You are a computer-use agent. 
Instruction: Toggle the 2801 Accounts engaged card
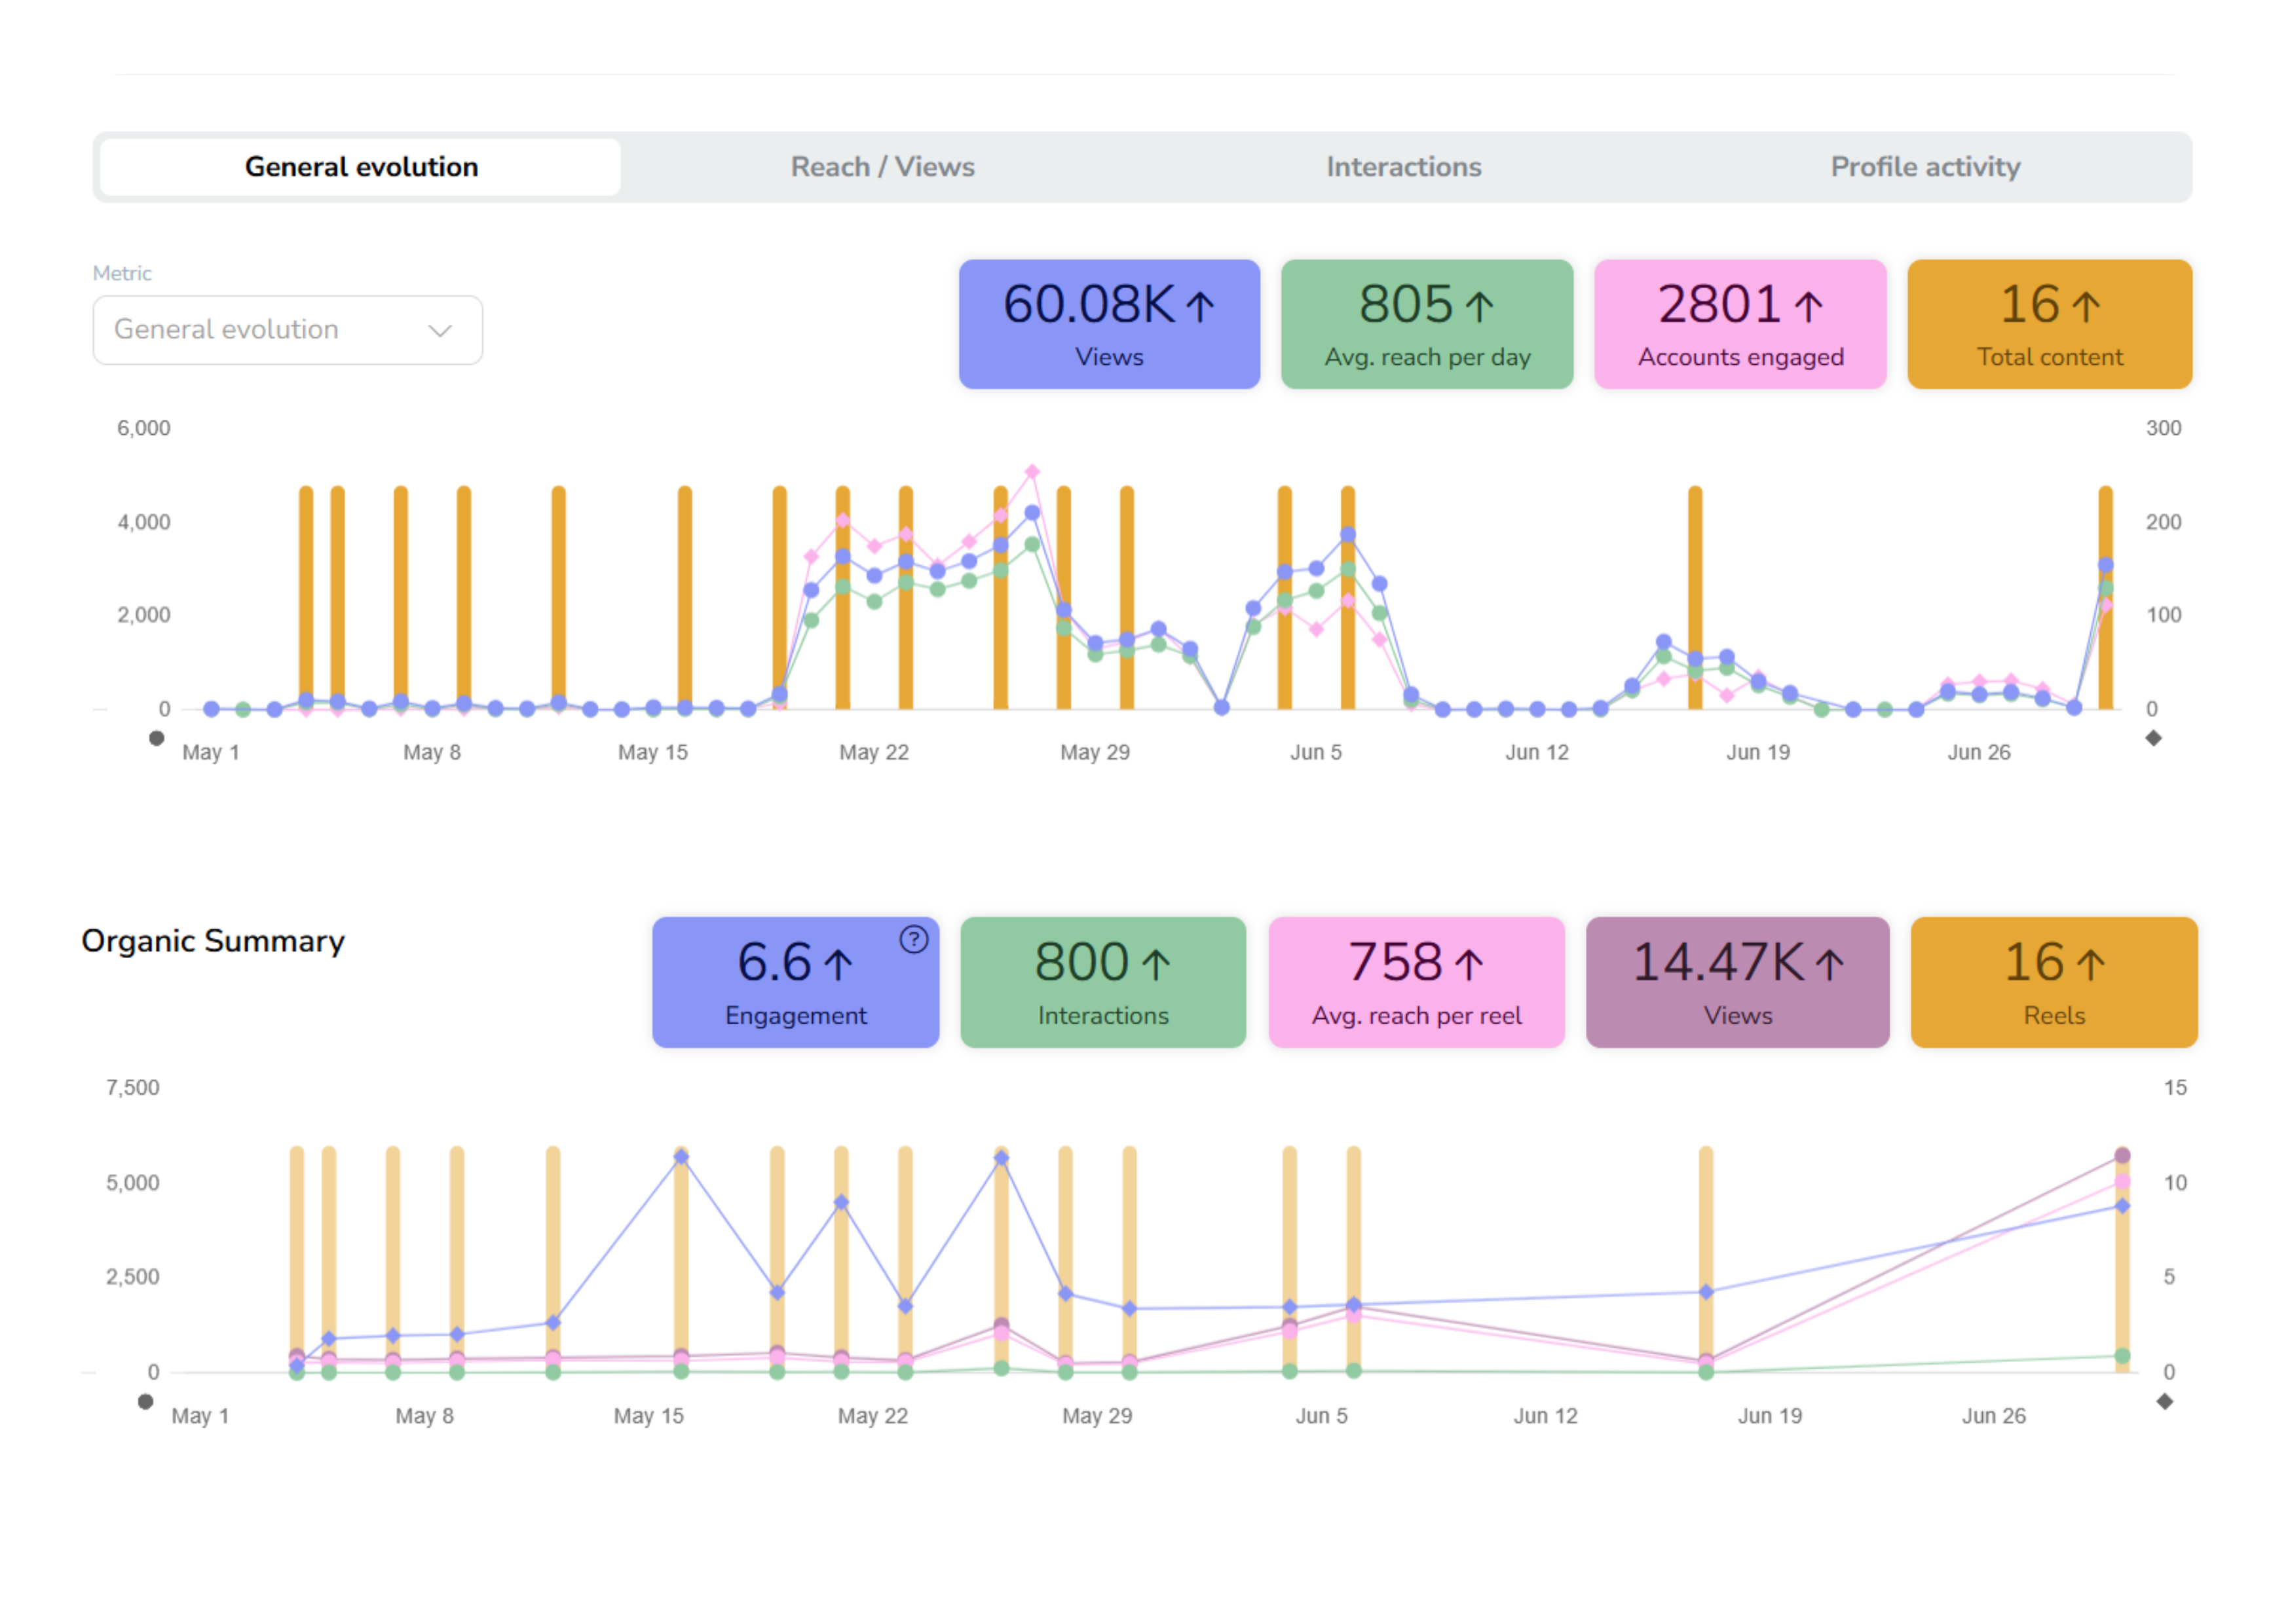coord(1740,325)
